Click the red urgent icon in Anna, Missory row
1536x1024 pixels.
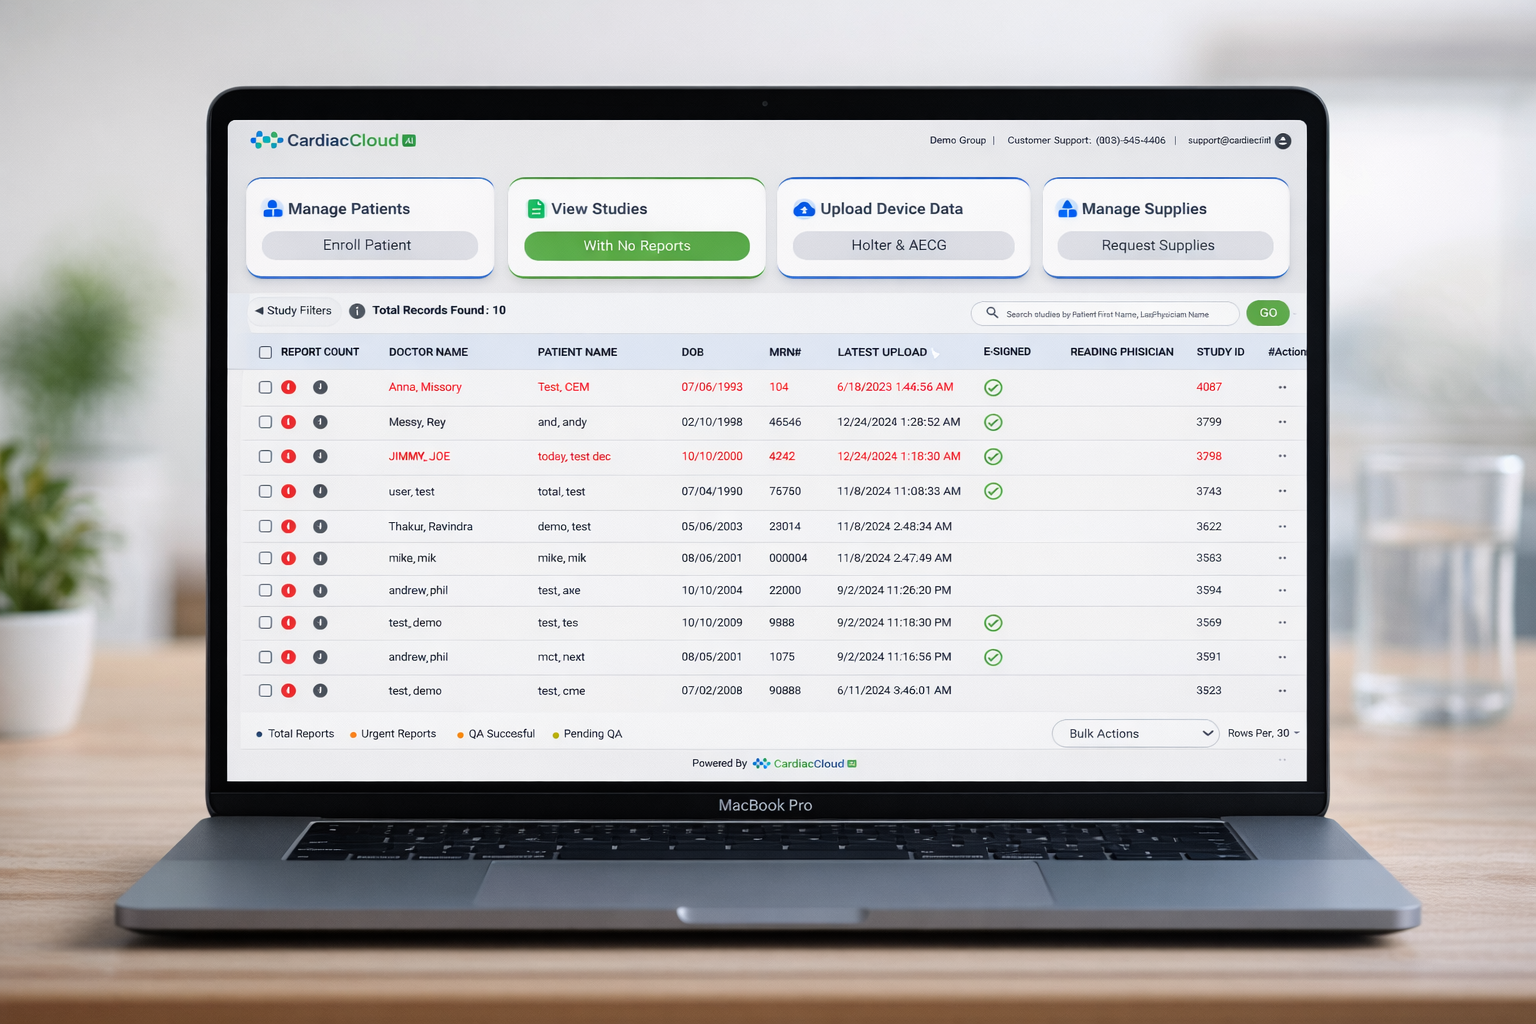289,387
